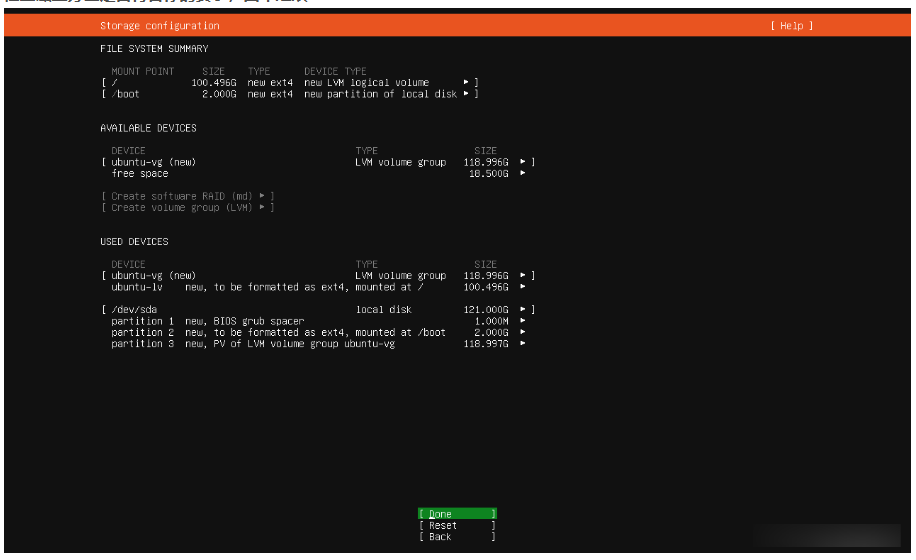Click the arrow next to ubuntu-lv 100.496G

(x=523, y=287)
